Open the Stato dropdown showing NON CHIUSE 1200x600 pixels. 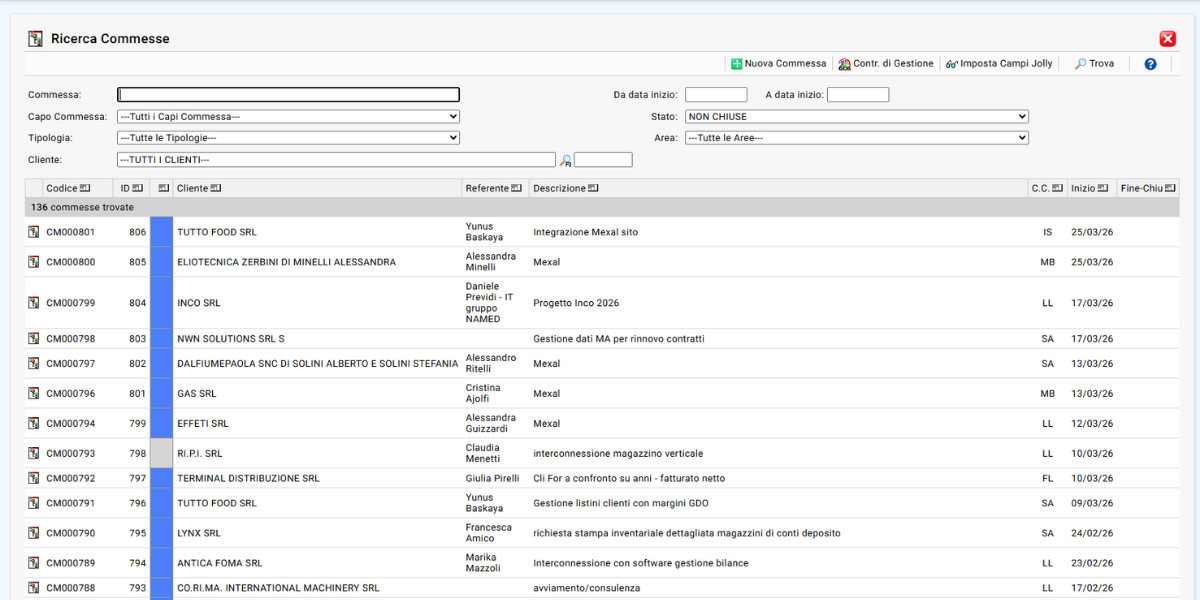[856, 117]
